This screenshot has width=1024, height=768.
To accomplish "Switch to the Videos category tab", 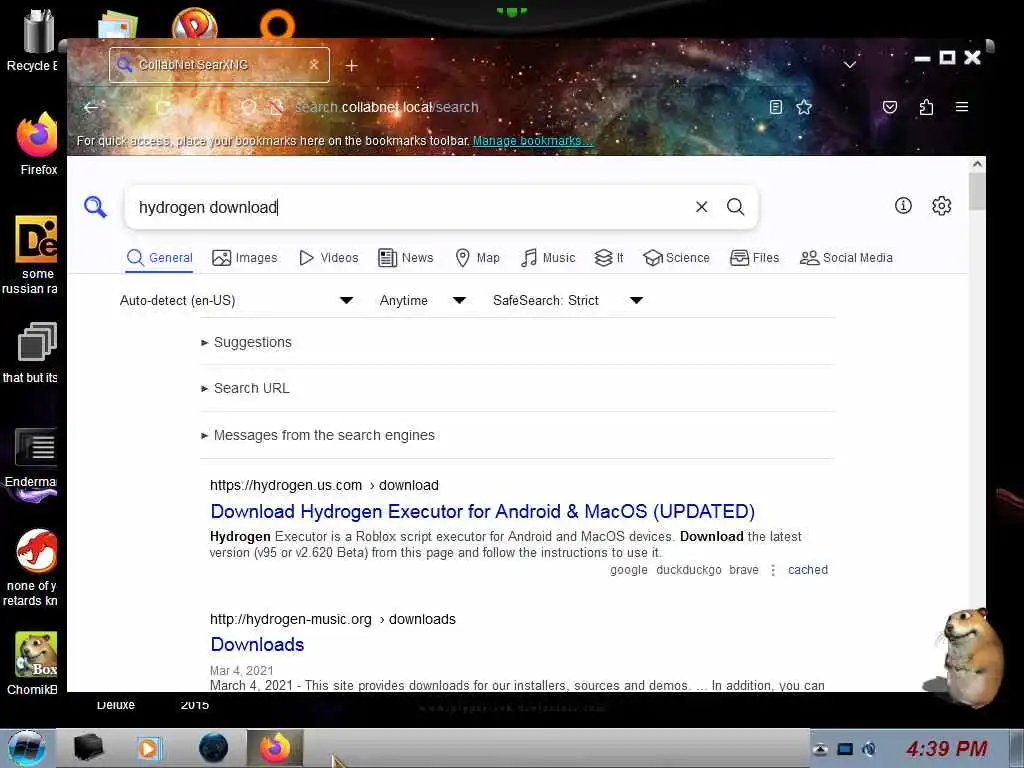I will coord(328,258).
